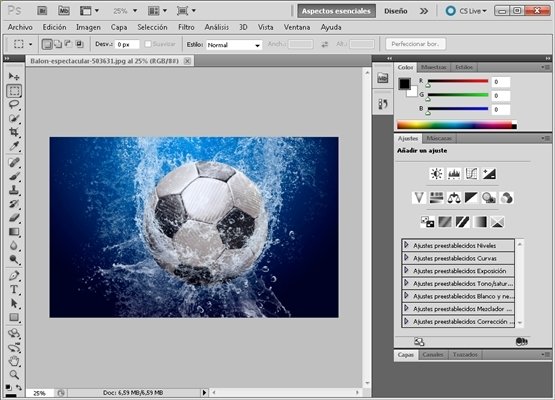The height and width of the screenshot is (400, 555).
Task: Switch to the Diseño workspace
Action: coord(396,11)
